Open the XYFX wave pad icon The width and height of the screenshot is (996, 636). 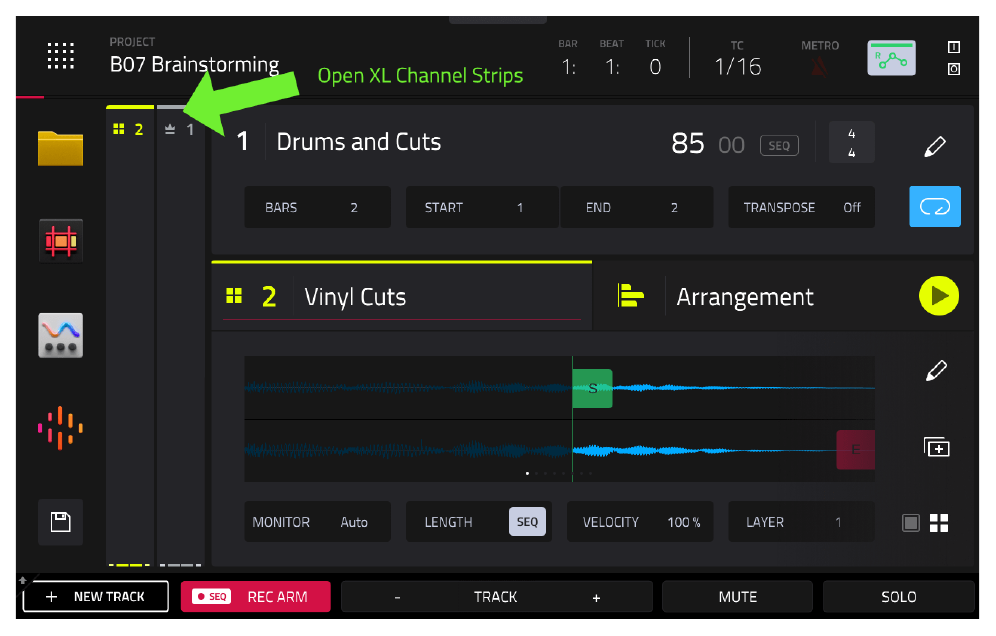coord(60,335)
